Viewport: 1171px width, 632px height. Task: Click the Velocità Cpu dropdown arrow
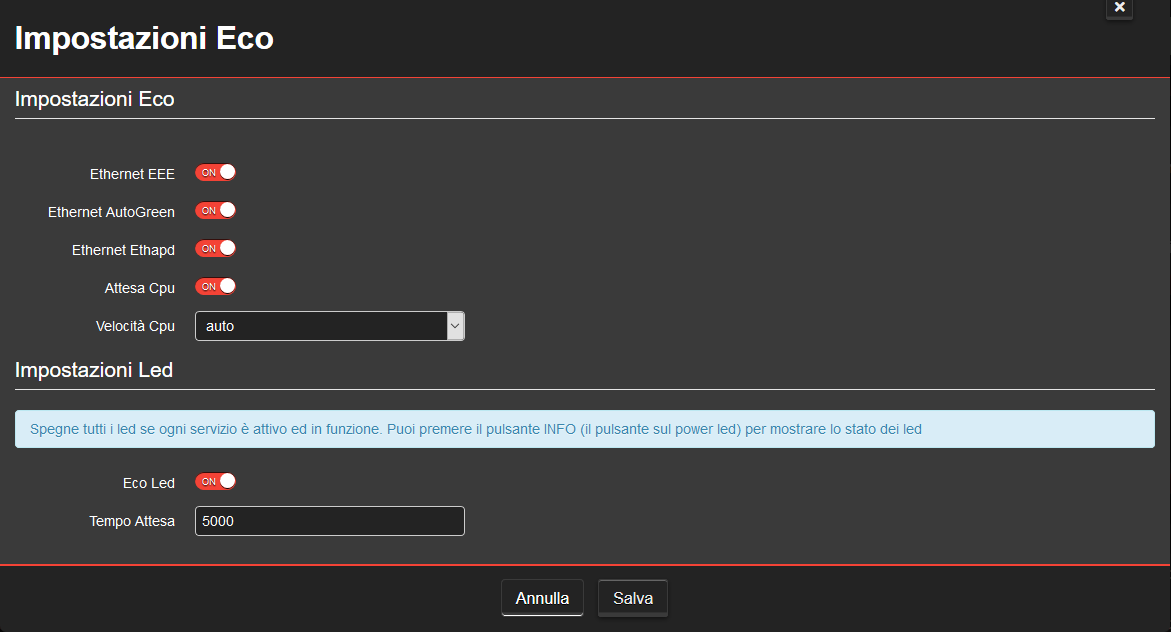click(456, 325)
